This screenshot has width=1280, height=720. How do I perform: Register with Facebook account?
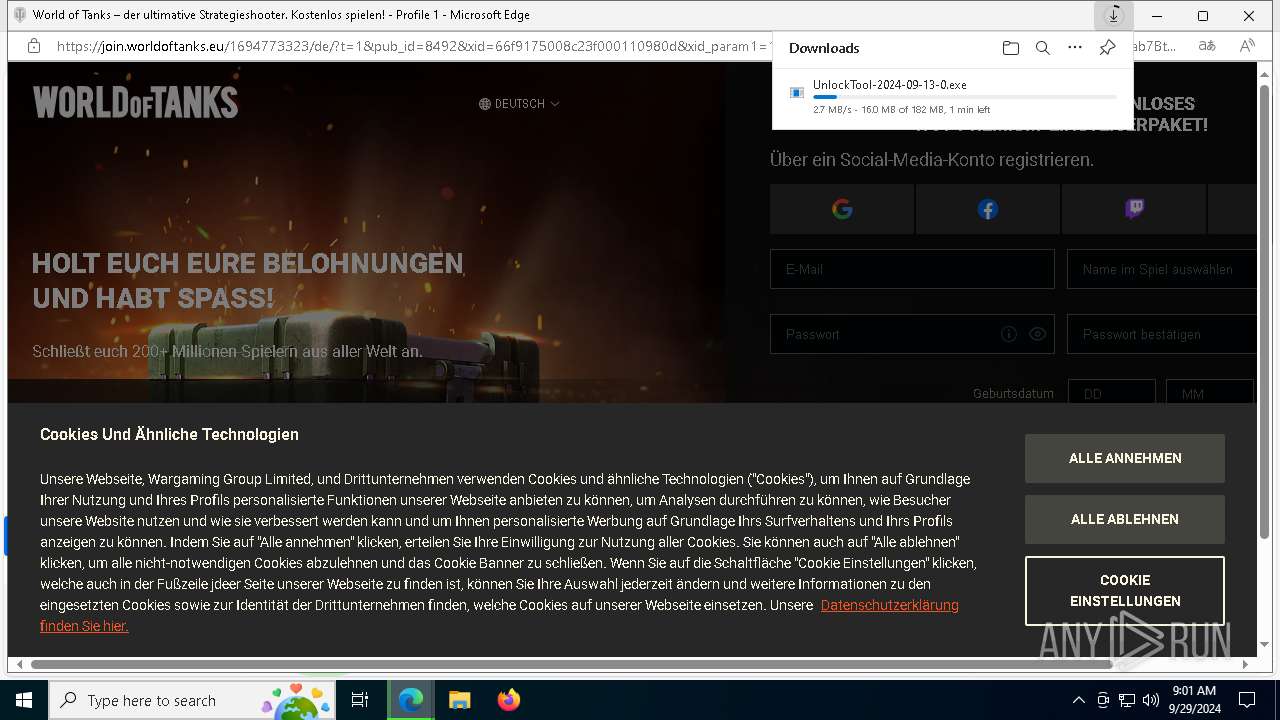(988, 209)
